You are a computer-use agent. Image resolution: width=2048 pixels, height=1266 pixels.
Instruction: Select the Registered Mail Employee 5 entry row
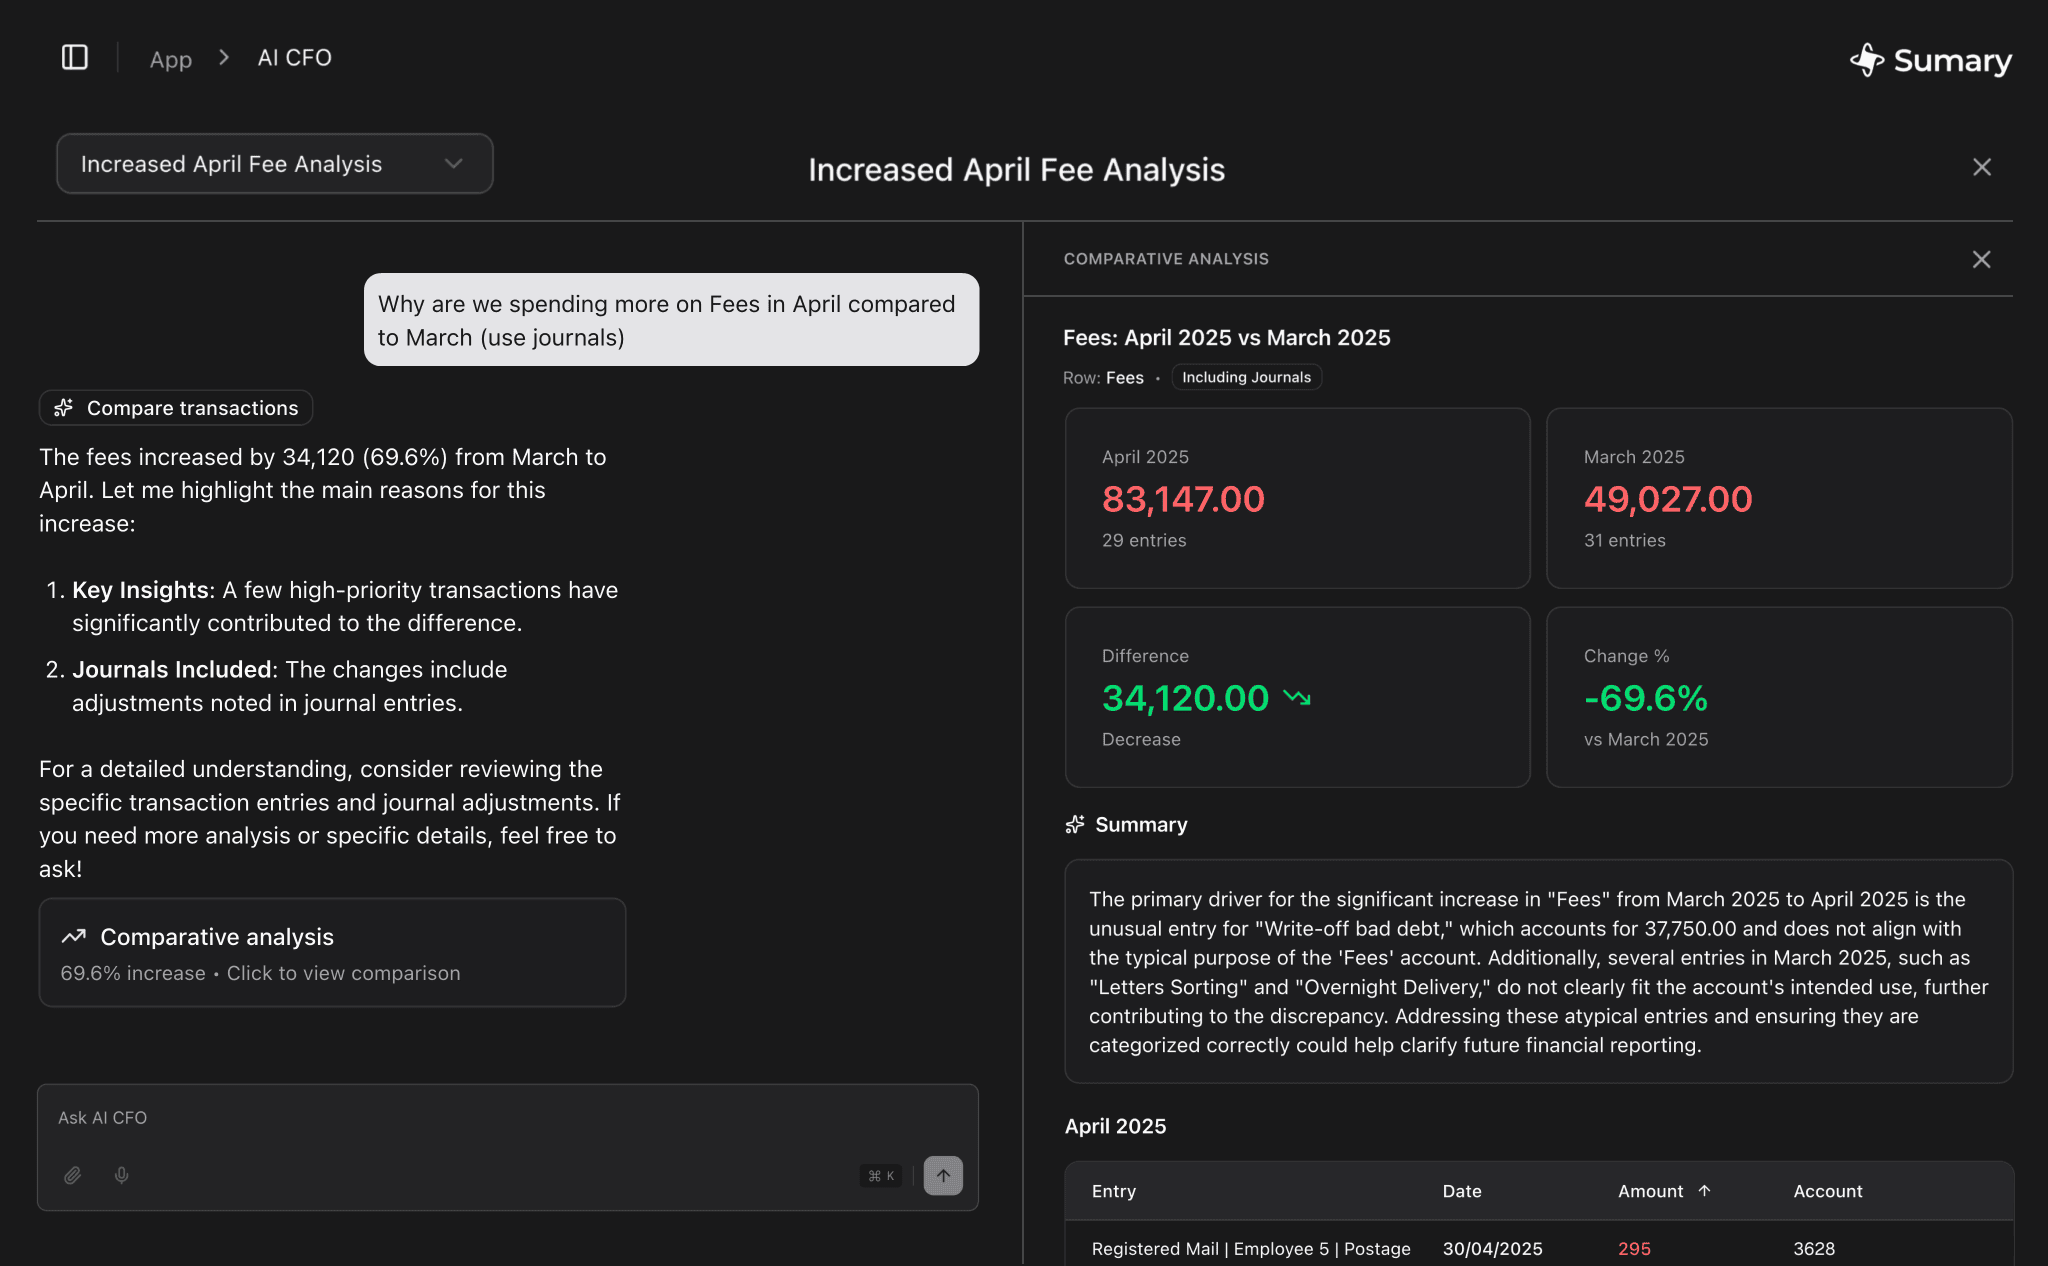pos(1250,1248)
